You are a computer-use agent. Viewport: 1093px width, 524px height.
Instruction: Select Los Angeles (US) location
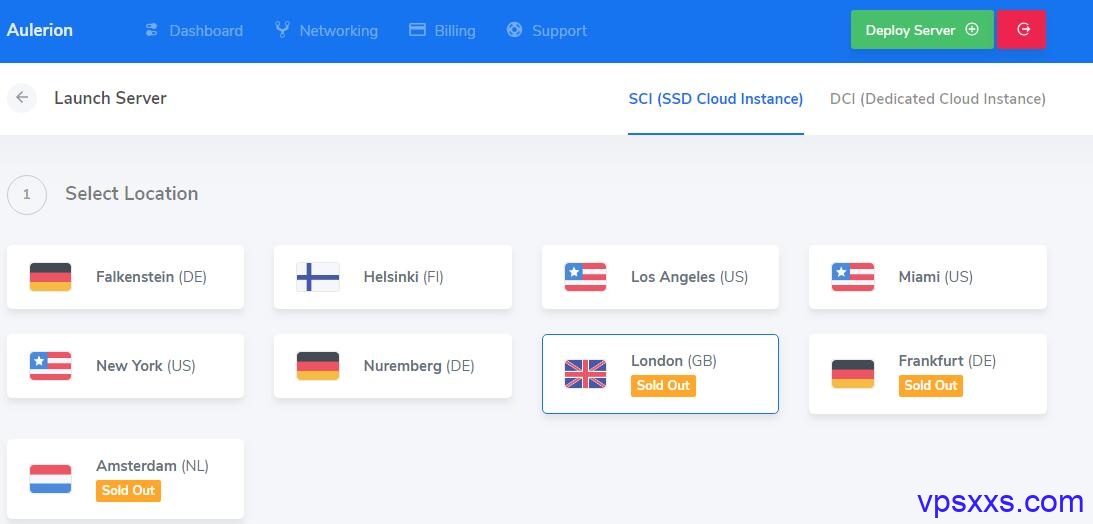[x=660, y=277]
